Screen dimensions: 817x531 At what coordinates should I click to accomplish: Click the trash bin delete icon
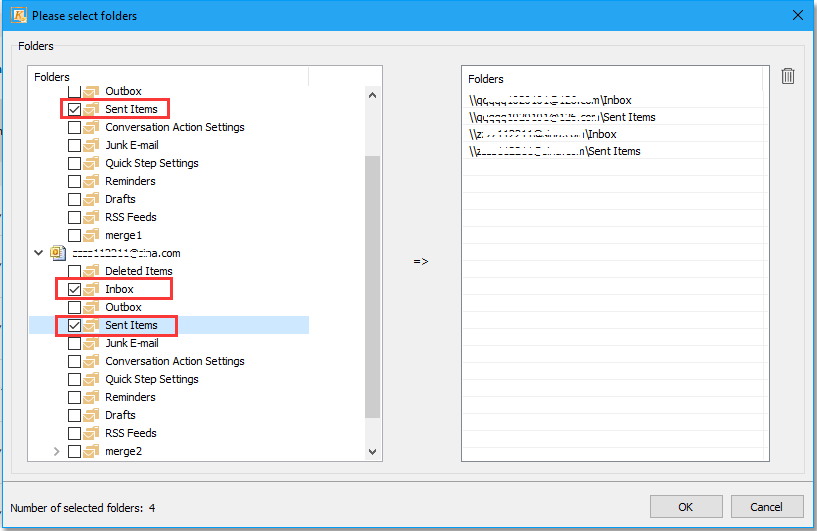tap(788, 77)
